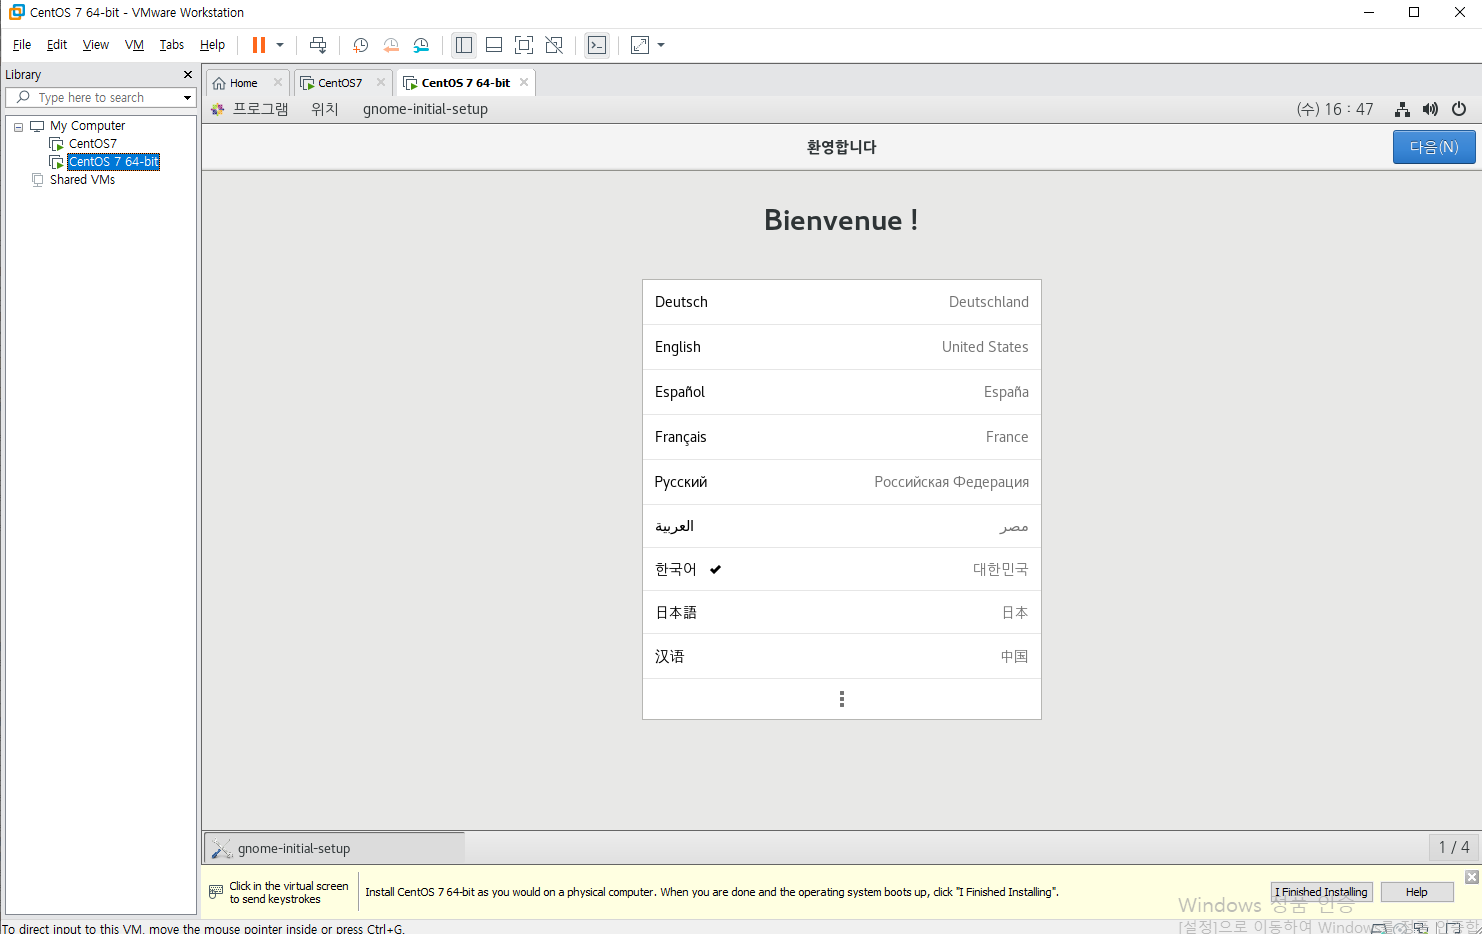The width and height of the screenshot is (1482, 934).
Task: Select Shared VMs in the library
Action: tap(82, 180)
